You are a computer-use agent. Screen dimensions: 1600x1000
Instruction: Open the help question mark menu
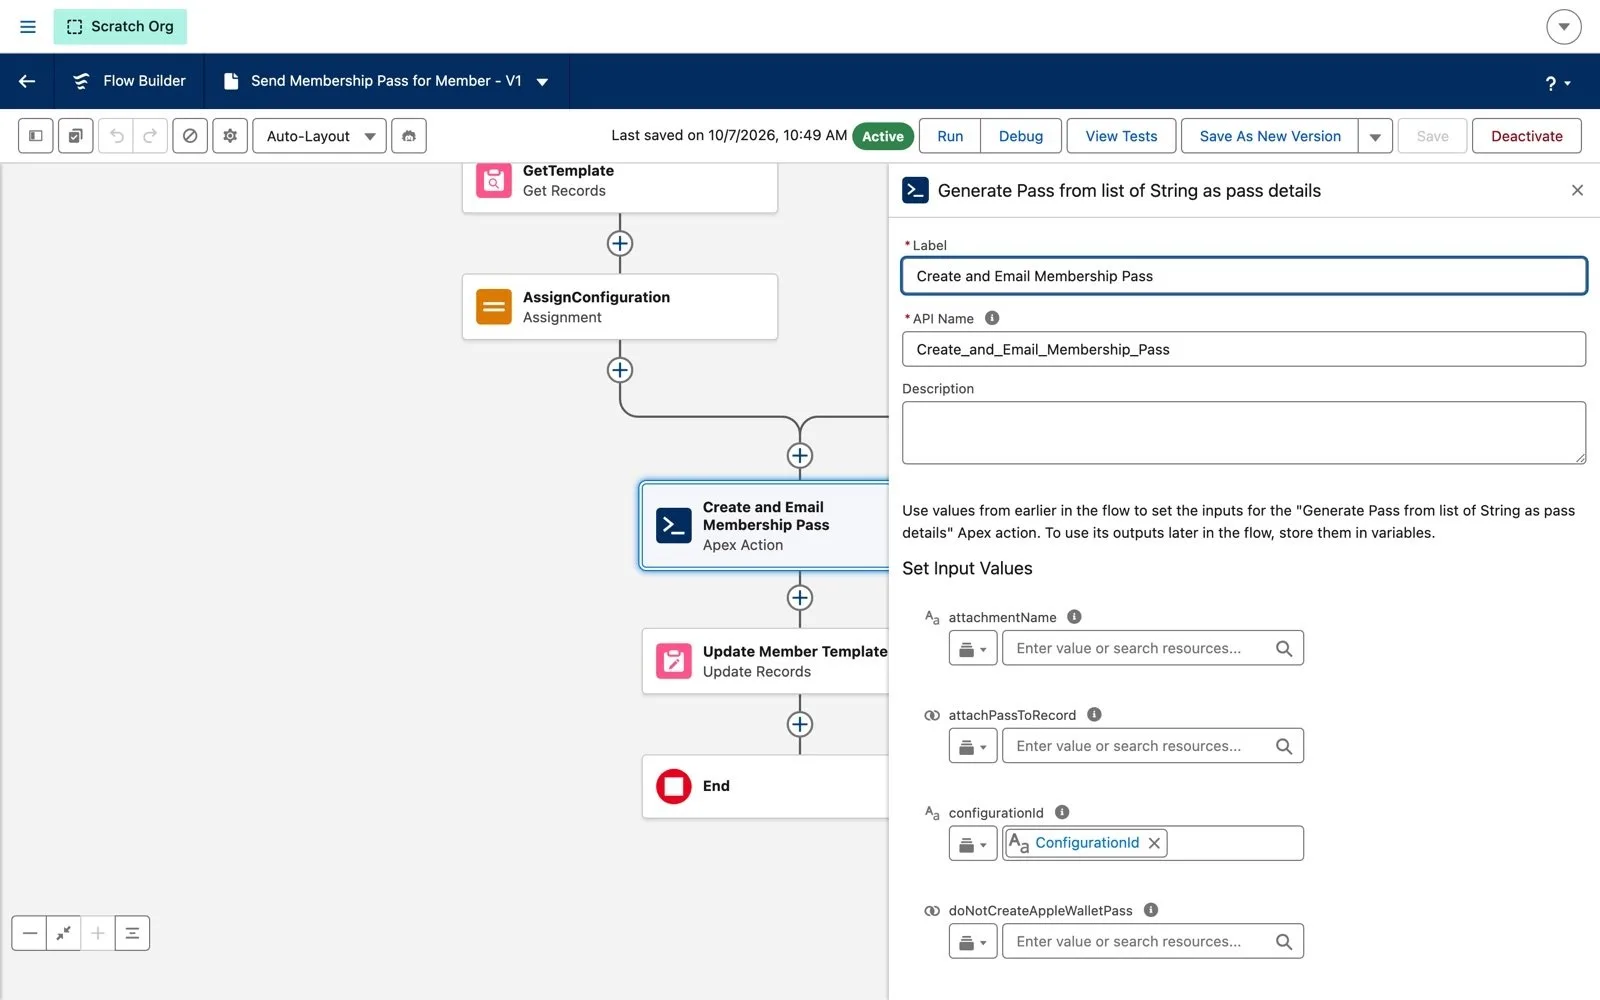click(x=1558, y=83)
